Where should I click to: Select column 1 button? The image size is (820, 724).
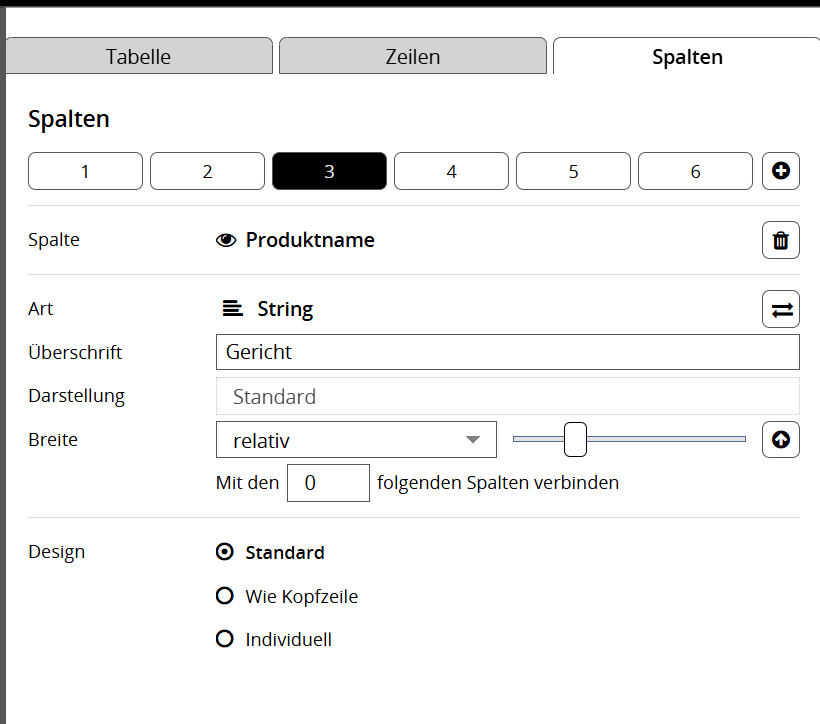tap(85, 171)
